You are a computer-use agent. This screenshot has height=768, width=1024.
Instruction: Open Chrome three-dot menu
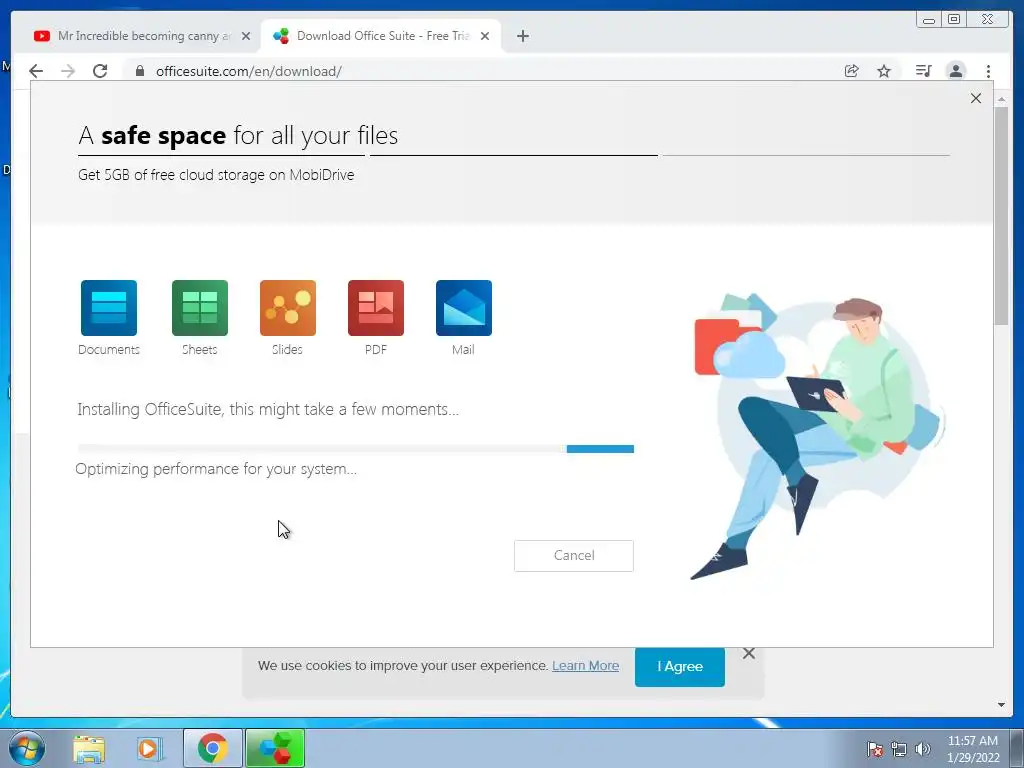[x=988, y=71]
